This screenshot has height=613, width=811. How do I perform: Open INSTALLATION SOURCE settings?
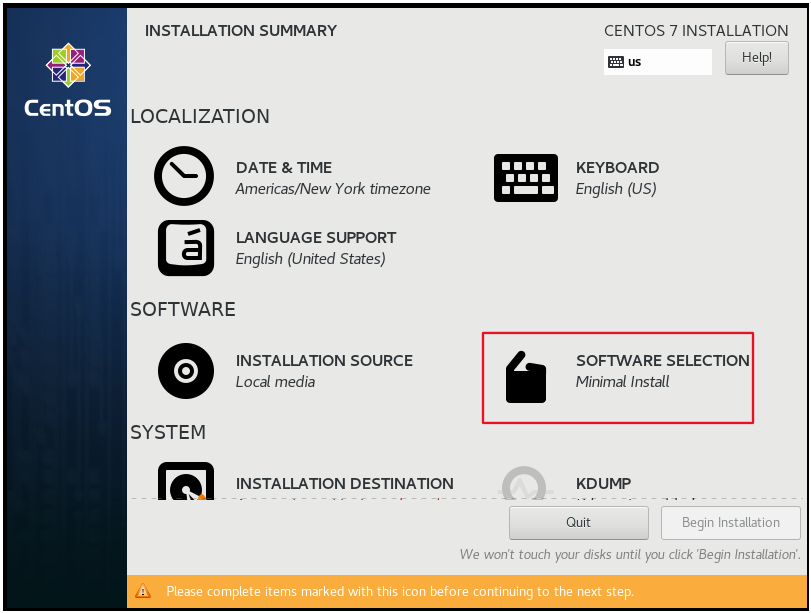(x=324, y=361)
